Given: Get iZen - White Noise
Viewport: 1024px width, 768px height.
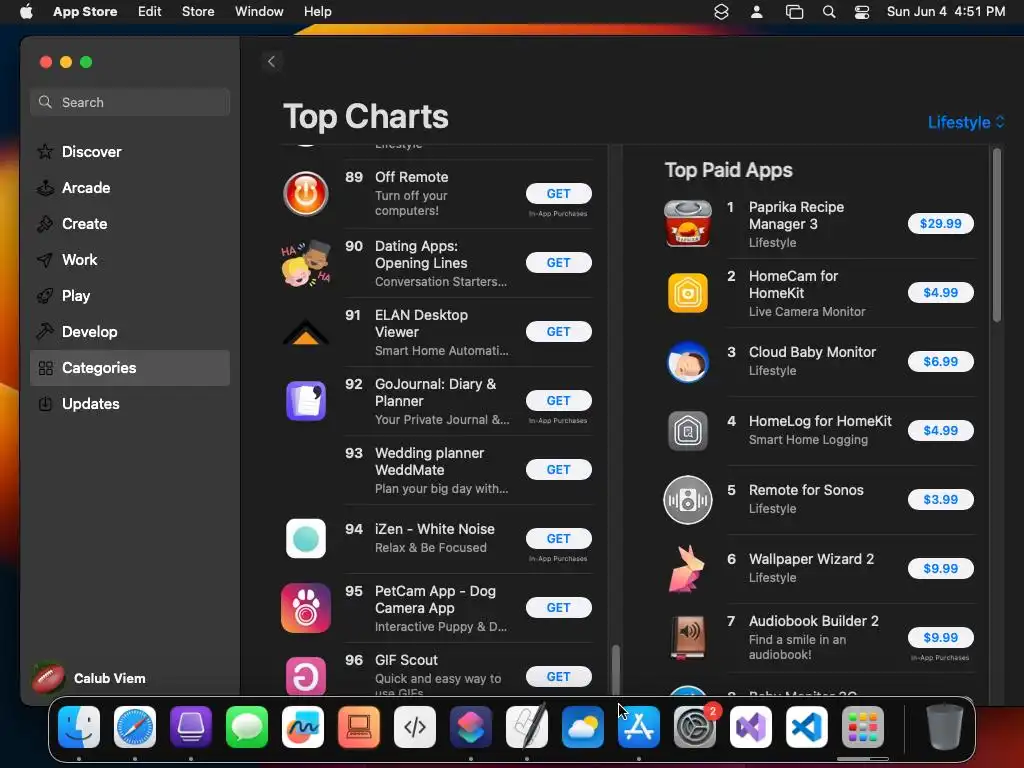Looking at the screenshot, I should coord(558,539).
